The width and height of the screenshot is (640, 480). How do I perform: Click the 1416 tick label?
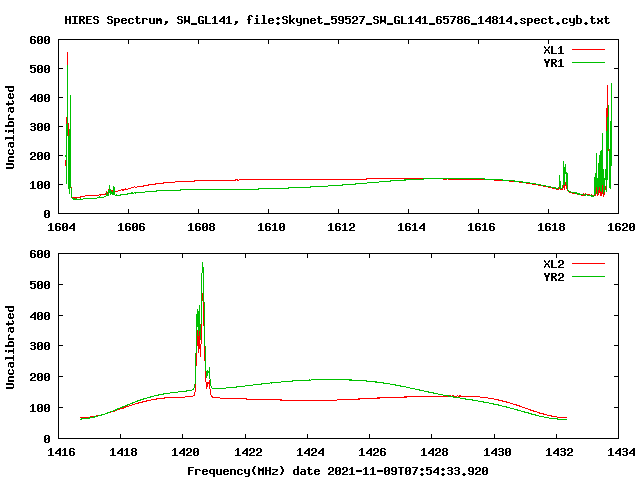[61, 452]
